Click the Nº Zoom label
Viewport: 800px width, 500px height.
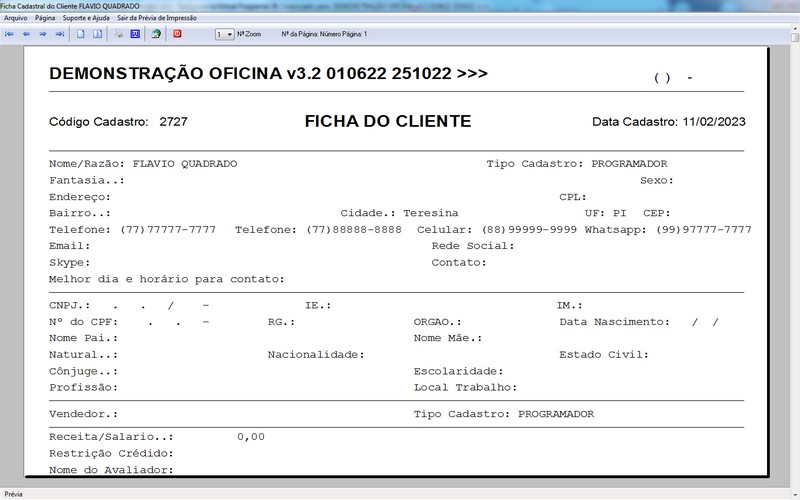click(x=249, y=34)
